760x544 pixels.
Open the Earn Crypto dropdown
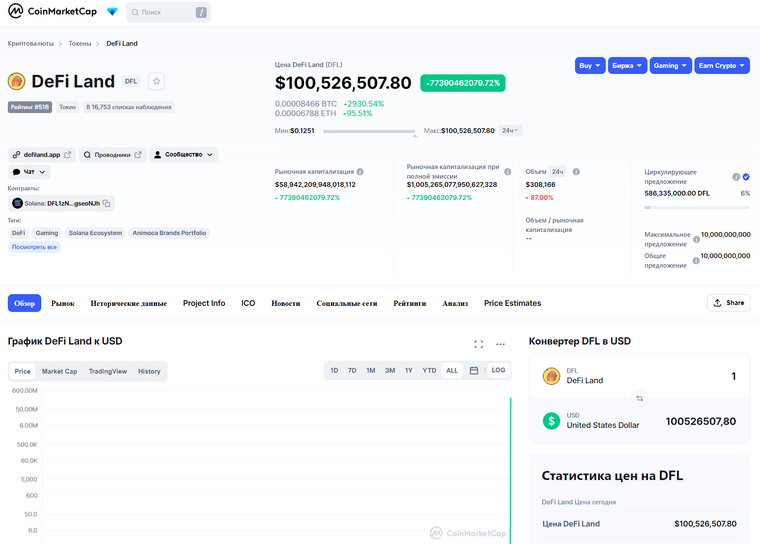[722, 65]
